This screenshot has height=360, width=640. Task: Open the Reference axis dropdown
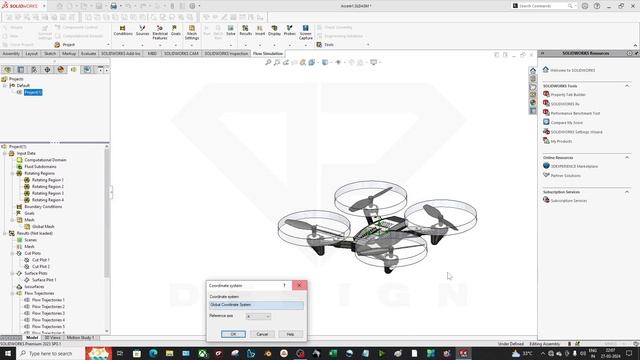tap(258, 316)
